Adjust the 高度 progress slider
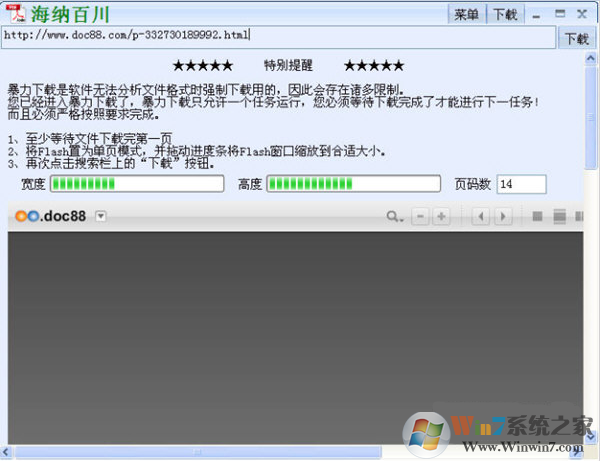Viewport: 600px width, 461px height. point(354,184)
